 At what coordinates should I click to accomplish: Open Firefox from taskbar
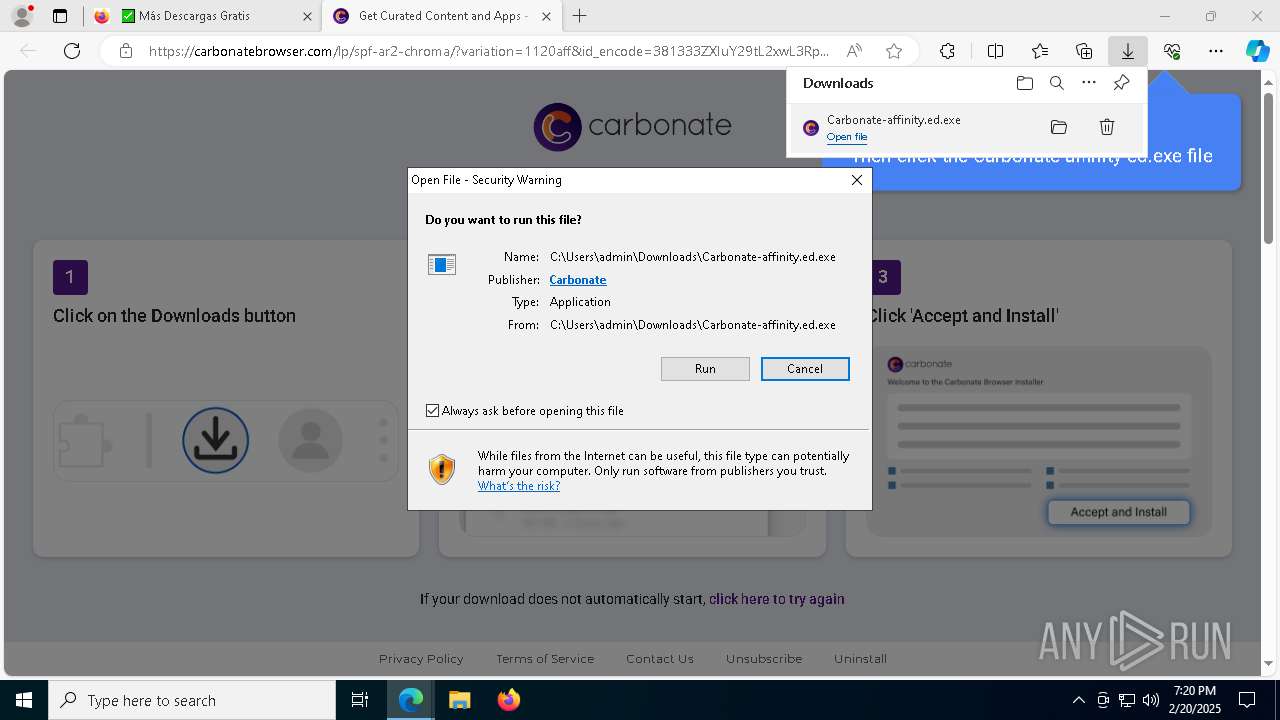click(509, 700)
